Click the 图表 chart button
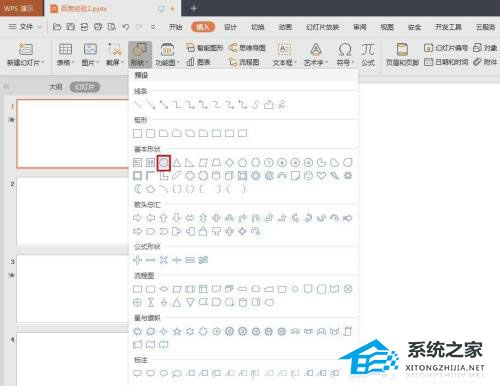The height and width of the screenshot is (386, 500). click(x=198, y=62)
